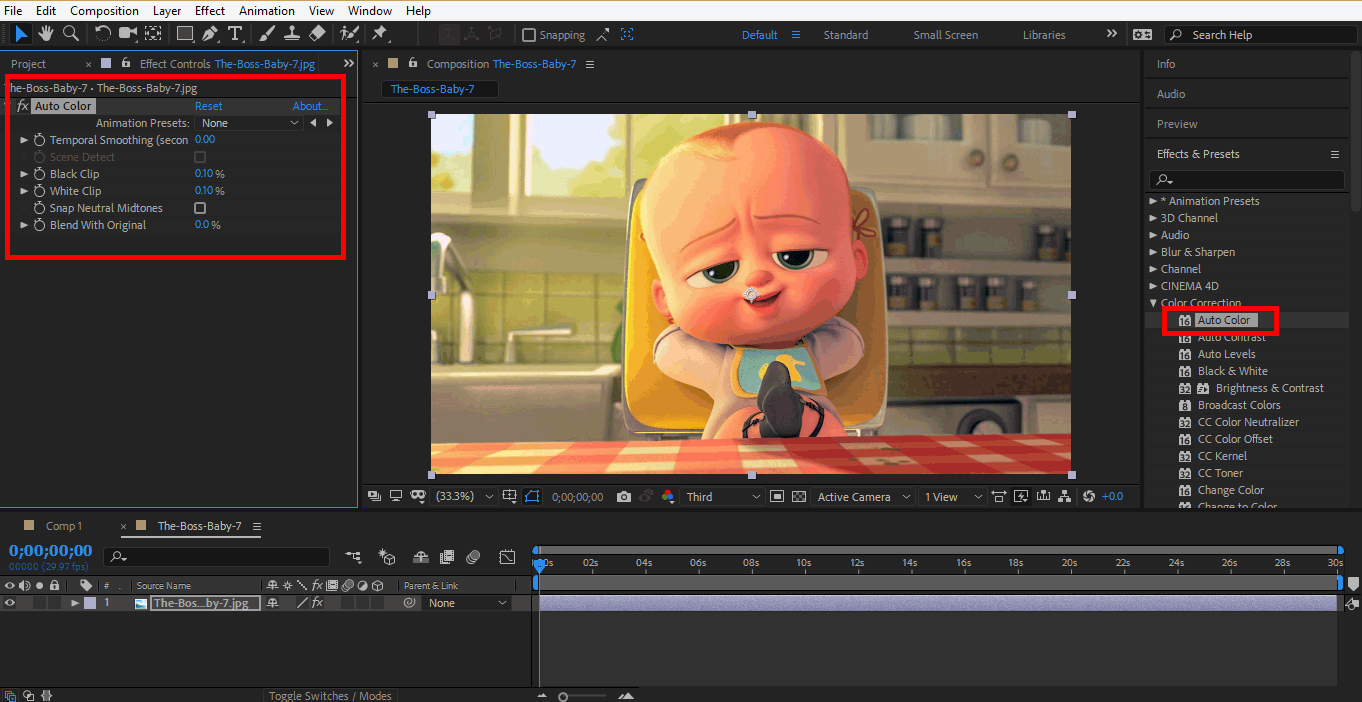Viewport: 1362px width, 702px height.
Task: Select the Rectangle shape tool
Action: (x=185, y=34)
